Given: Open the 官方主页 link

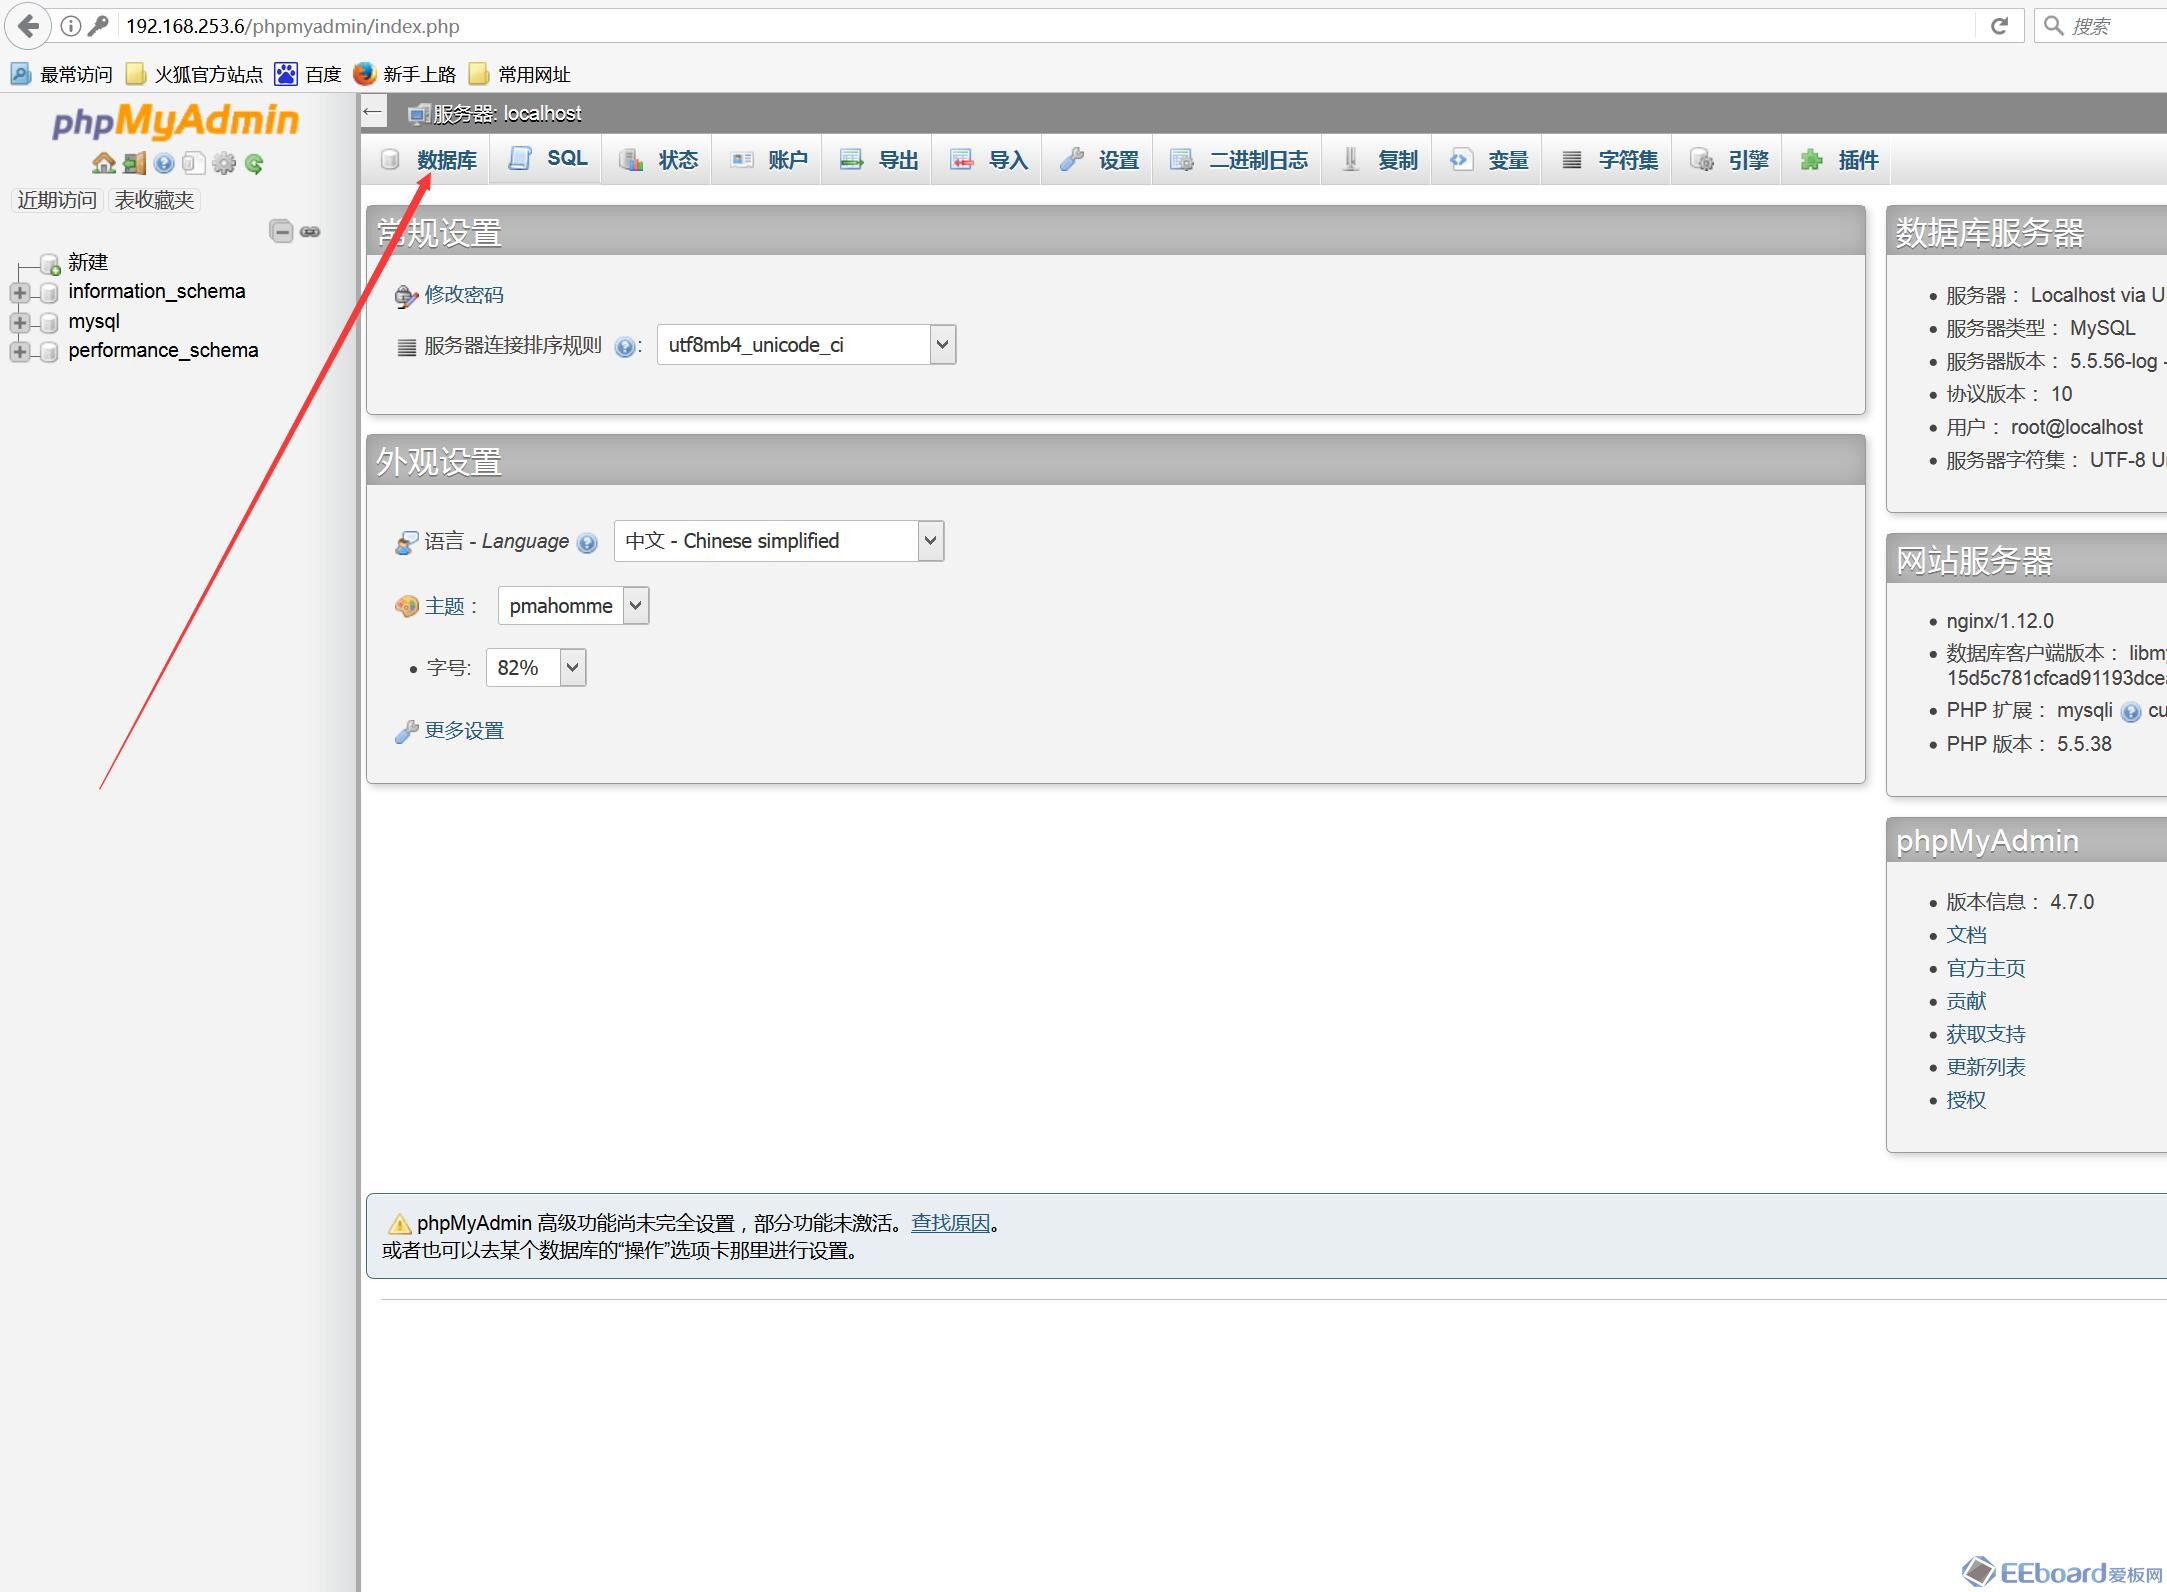Looking at the screenshot, I should (x=1986, y=968).
